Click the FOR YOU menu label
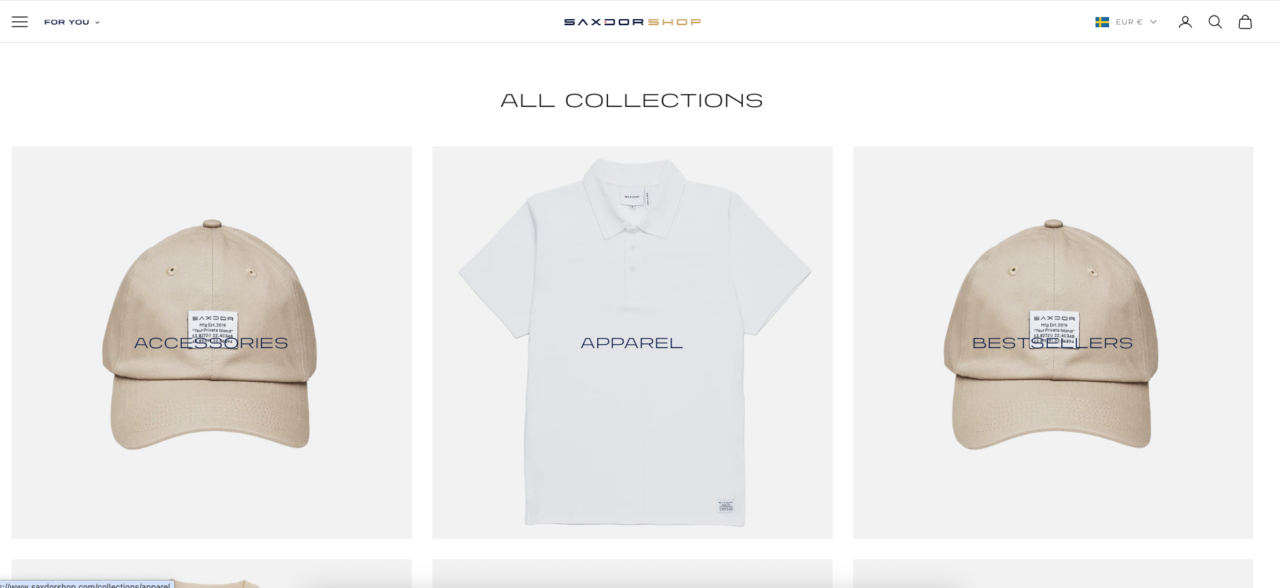This screenshot has height=588, width=1280. pyautogui.click(x=67, y=22)
